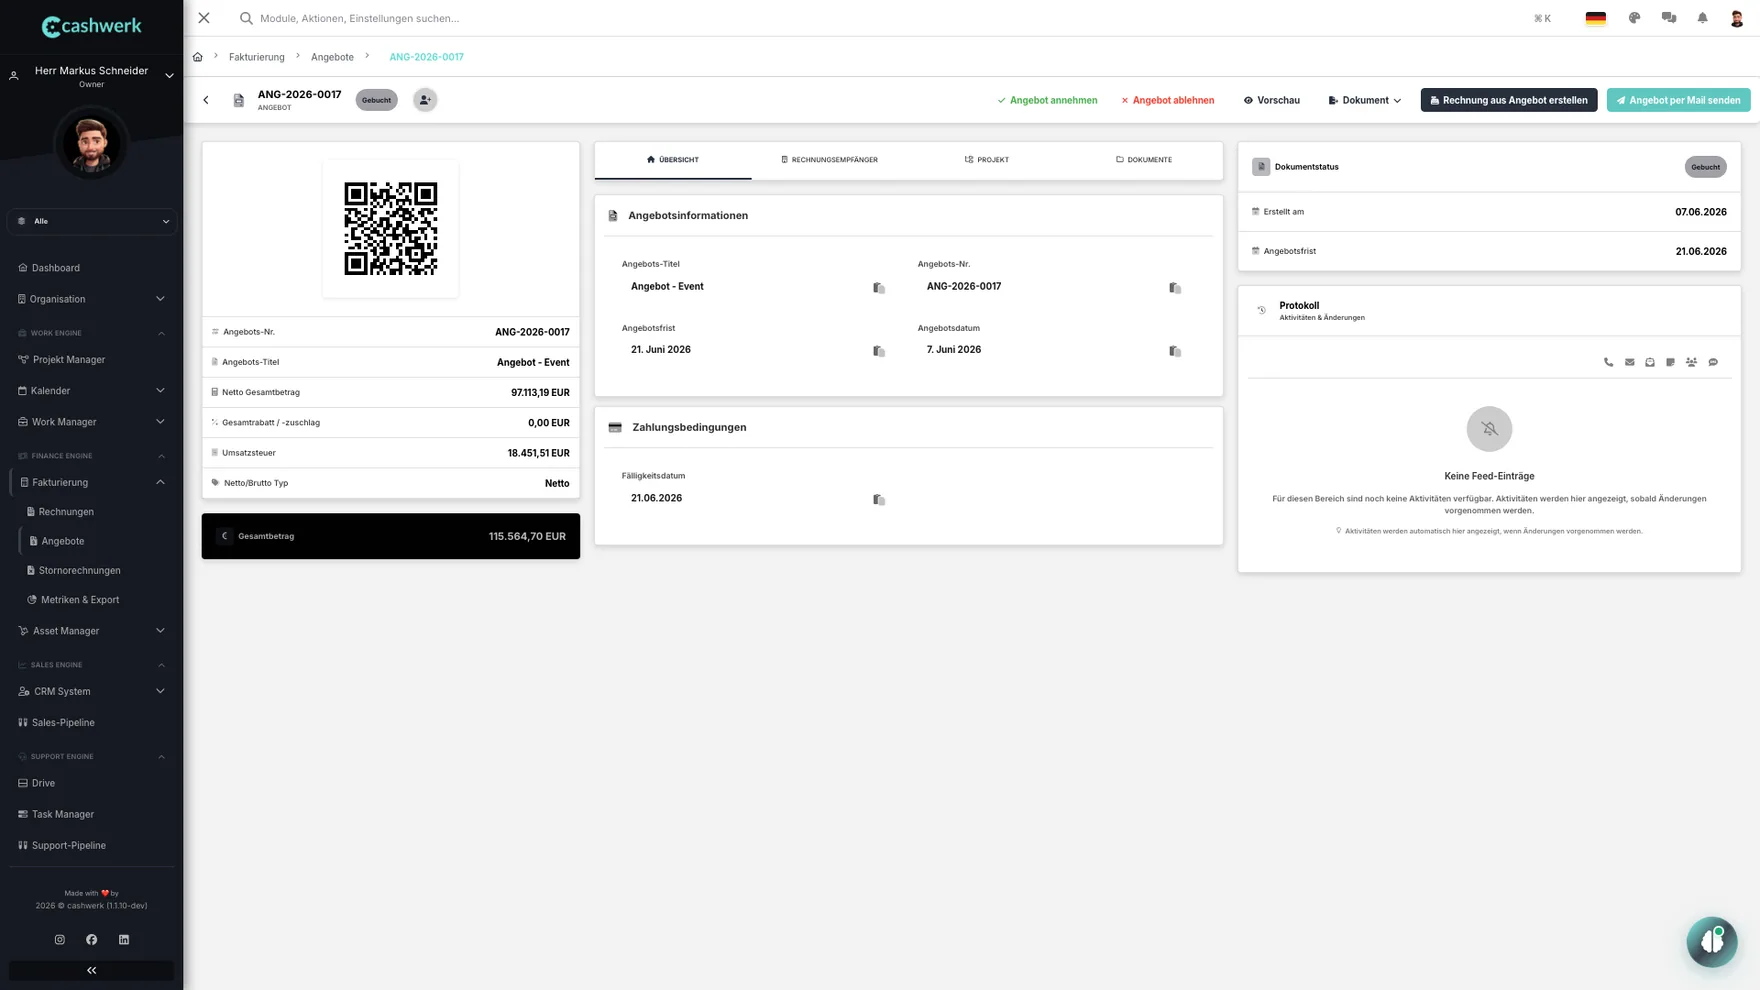This screenshot has width=1760, height=990.
Task: Click the assign user icon next to Gebucht badge
Action: pyautogui.click(x=425, y=100)
